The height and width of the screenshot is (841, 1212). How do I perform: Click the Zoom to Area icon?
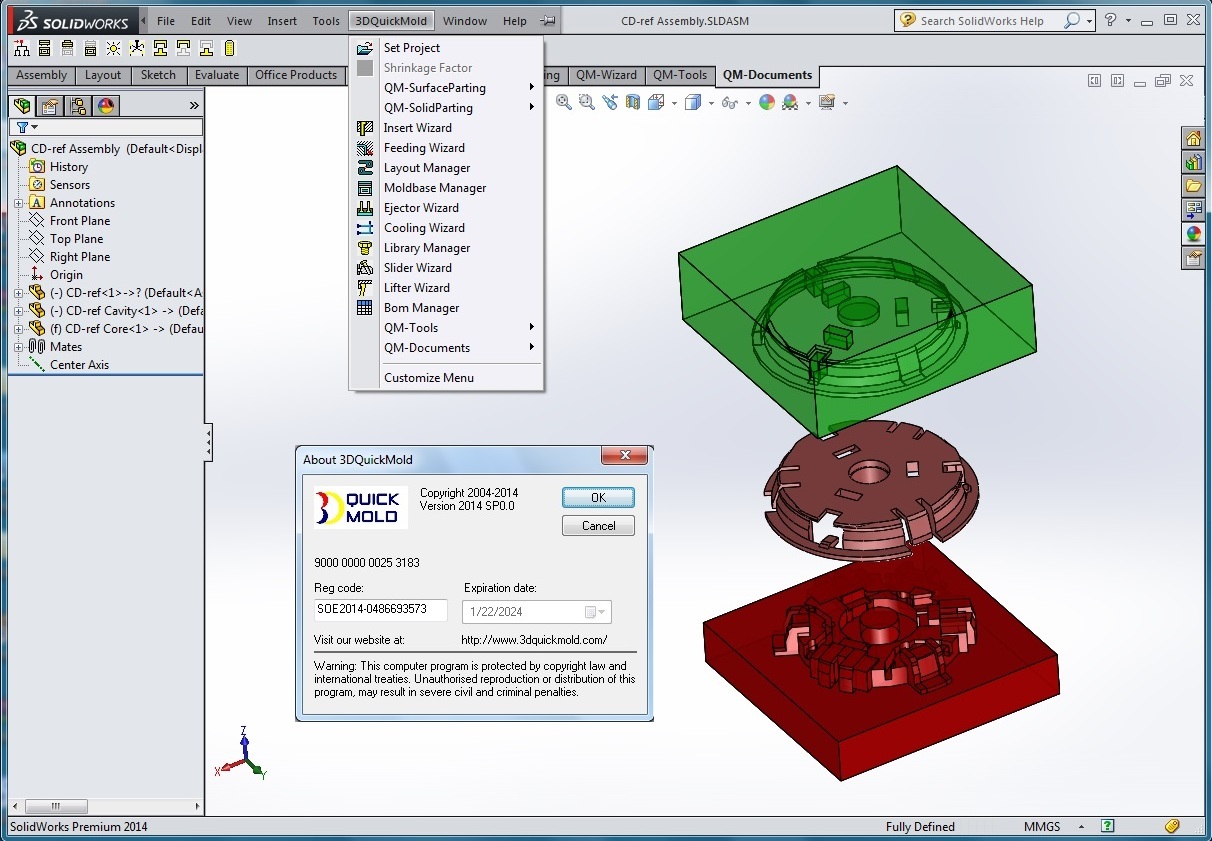(587, 102)
